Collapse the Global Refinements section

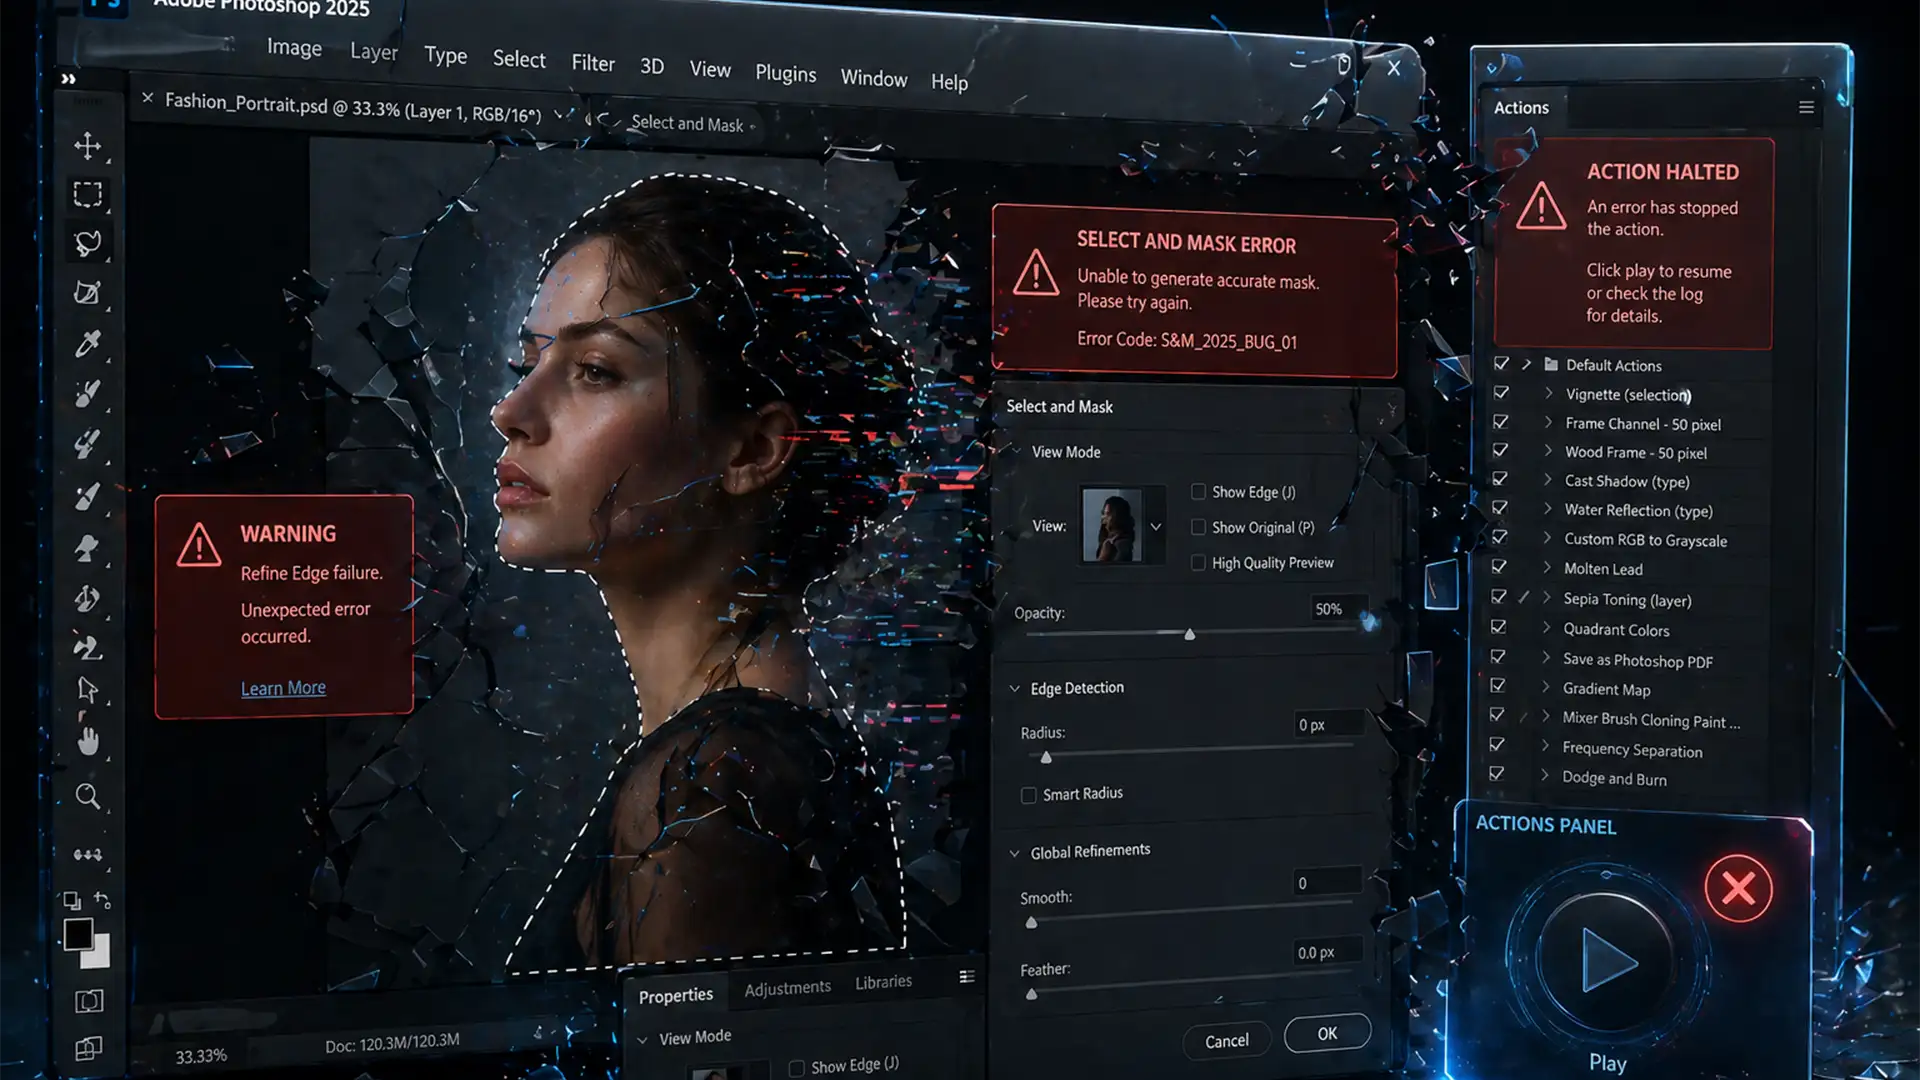(x=1016, y=851)
